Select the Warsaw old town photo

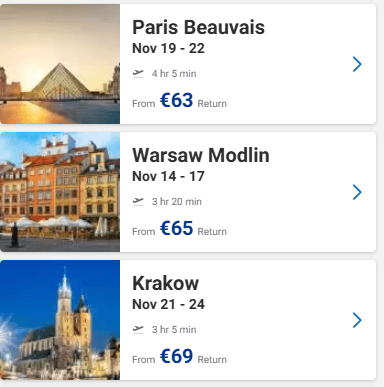tap(60, 192)
